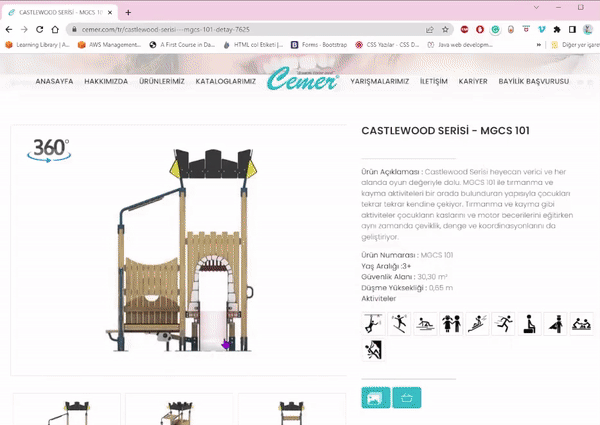The image size is (600, 425).
Task: Select the girl and boy socializing icon
Action: (451, 324)
